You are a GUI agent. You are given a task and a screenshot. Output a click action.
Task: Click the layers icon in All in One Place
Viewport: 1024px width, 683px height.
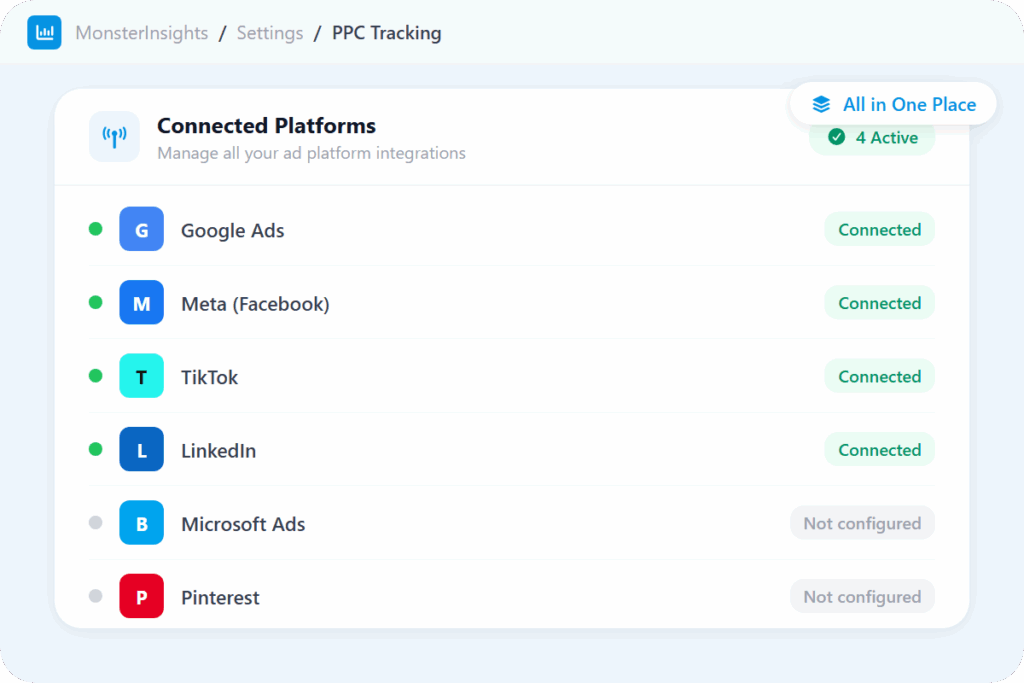click(x=821, y=104)
